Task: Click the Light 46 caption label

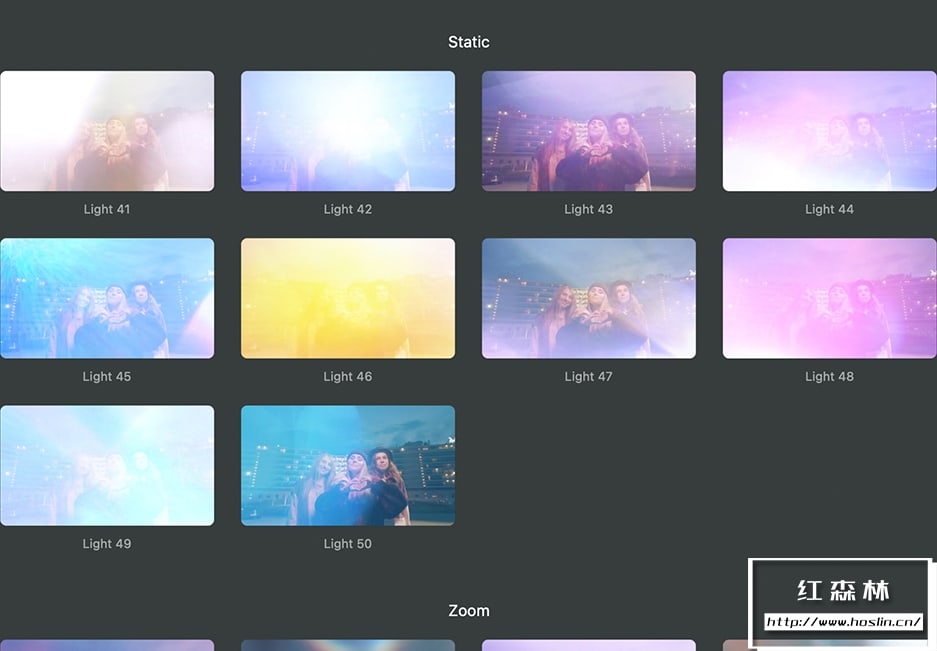Action: (x=348, y=377)
